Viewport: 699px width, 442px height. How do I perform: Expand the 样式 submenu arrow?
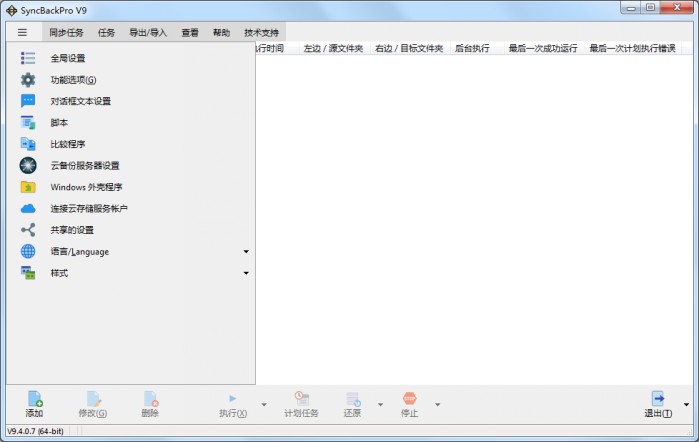point(246,273)
